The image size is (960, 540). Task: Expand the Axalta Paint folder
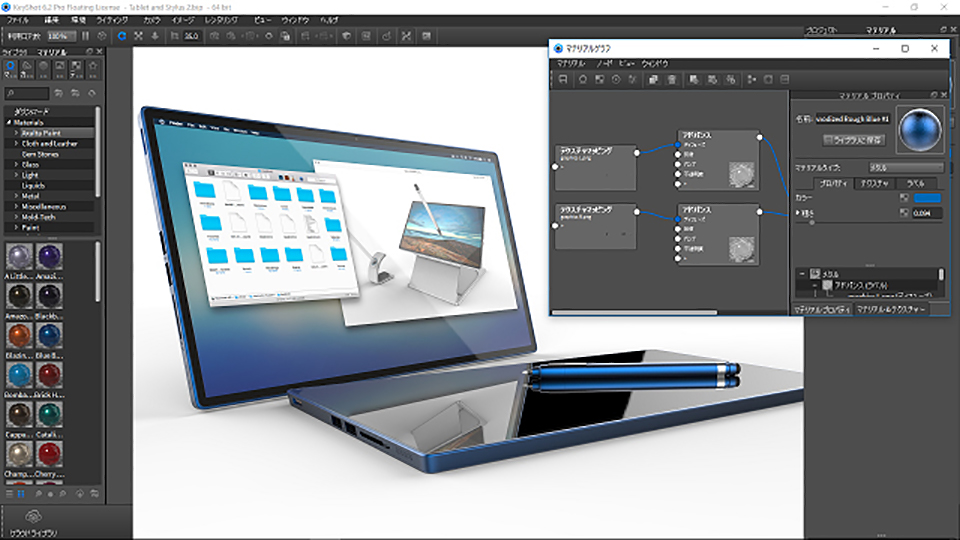[x=16, y=133]
